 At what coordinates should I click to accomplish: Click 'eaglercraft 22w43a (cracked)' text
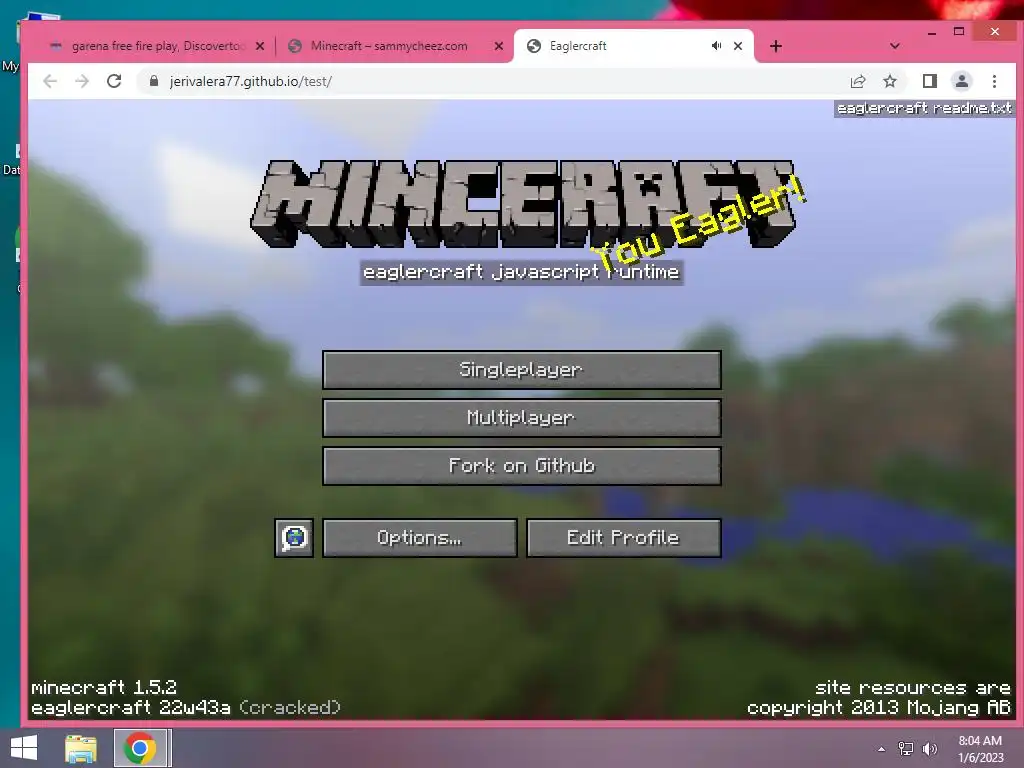coord(186,707)
